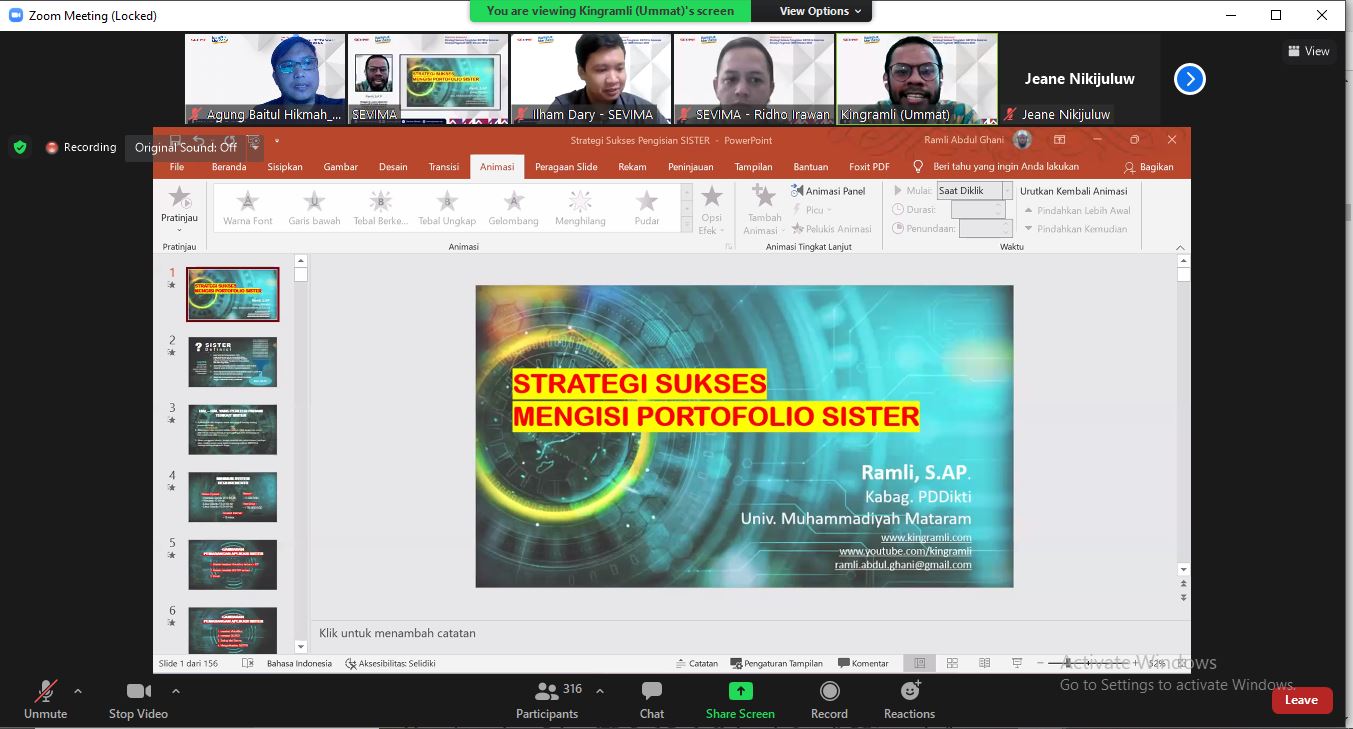Select slide 4 thumbnail in panel

(233, 497)
